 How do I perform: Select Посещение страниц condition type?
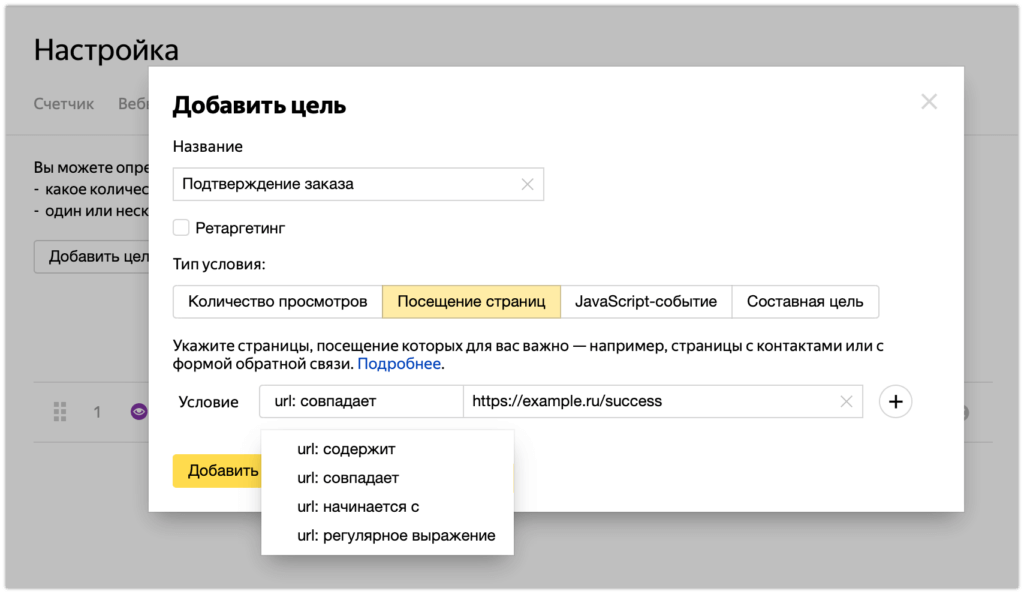471,301
